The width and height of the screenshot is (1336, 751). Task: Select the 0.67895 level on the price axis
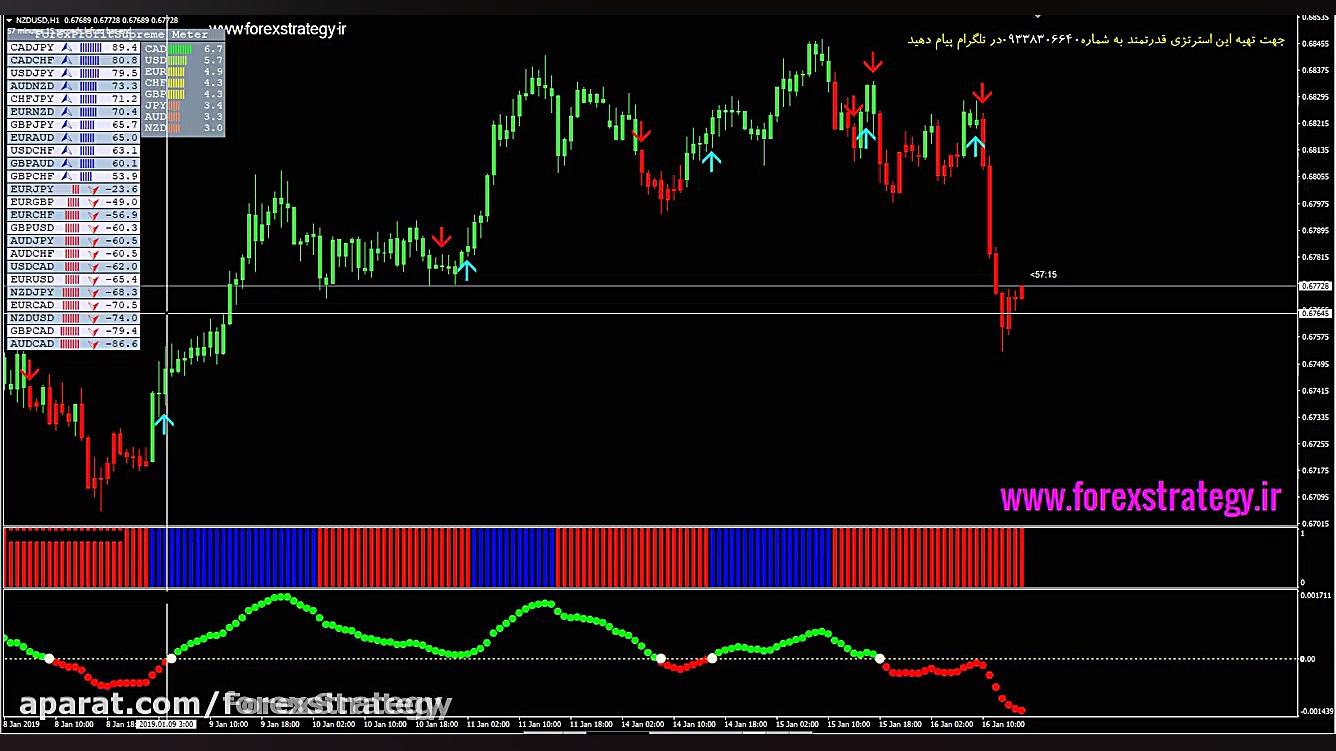(1316, 231)
